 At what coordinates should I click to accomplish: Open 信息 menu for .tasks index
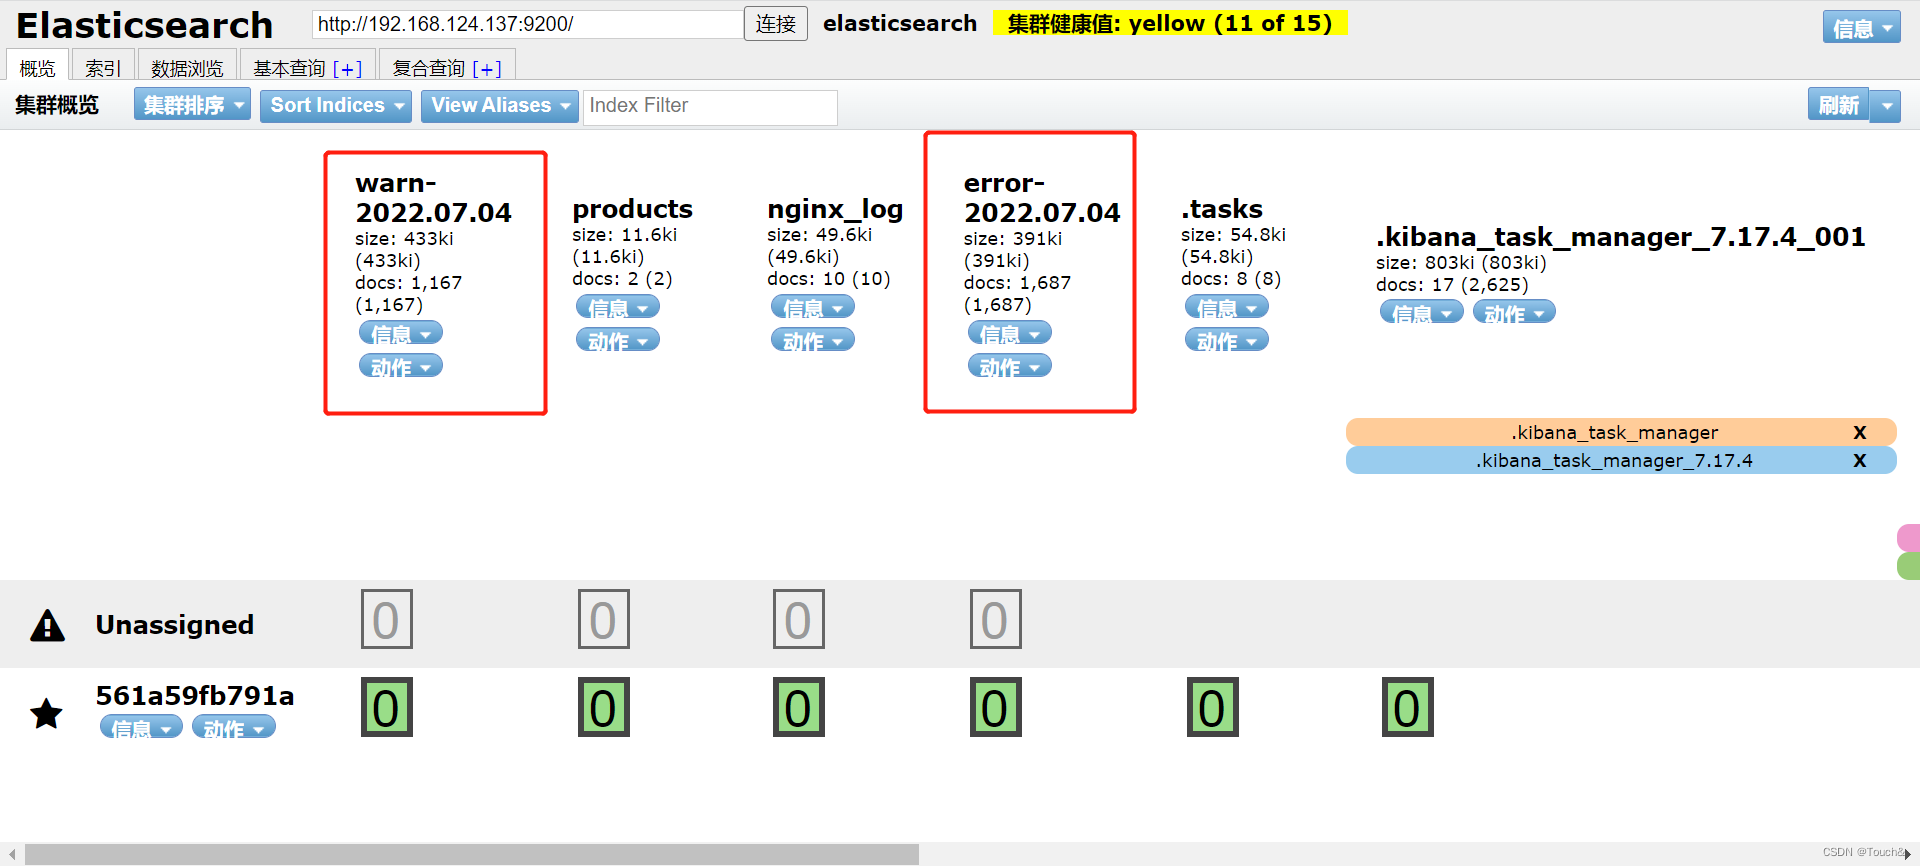tap(1226, 307)
